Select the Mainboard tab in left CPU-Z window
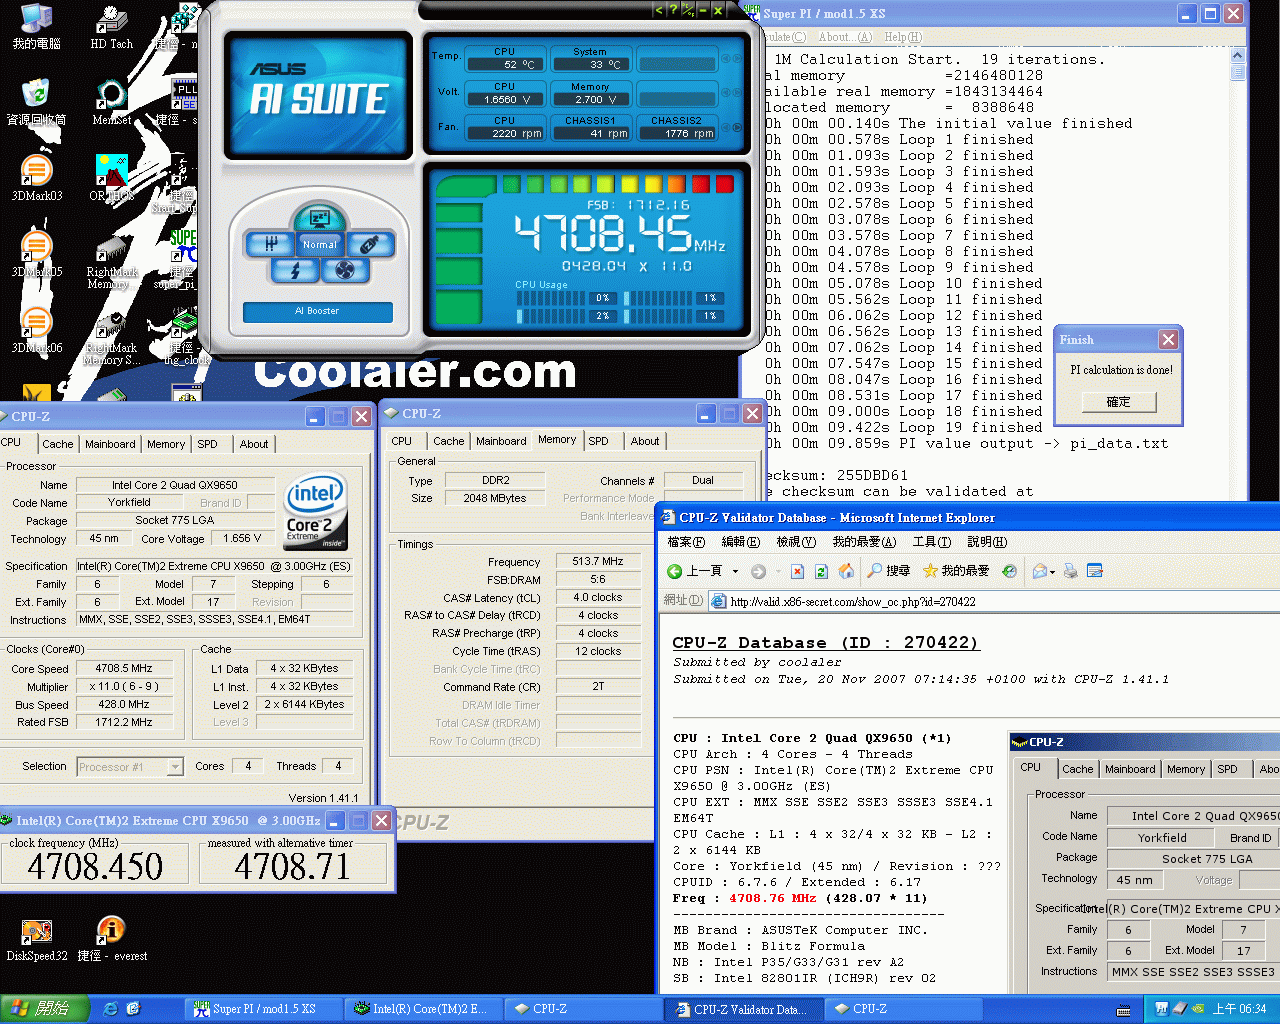Viewport: 1280px width, 1024px height. coord(110,444)
